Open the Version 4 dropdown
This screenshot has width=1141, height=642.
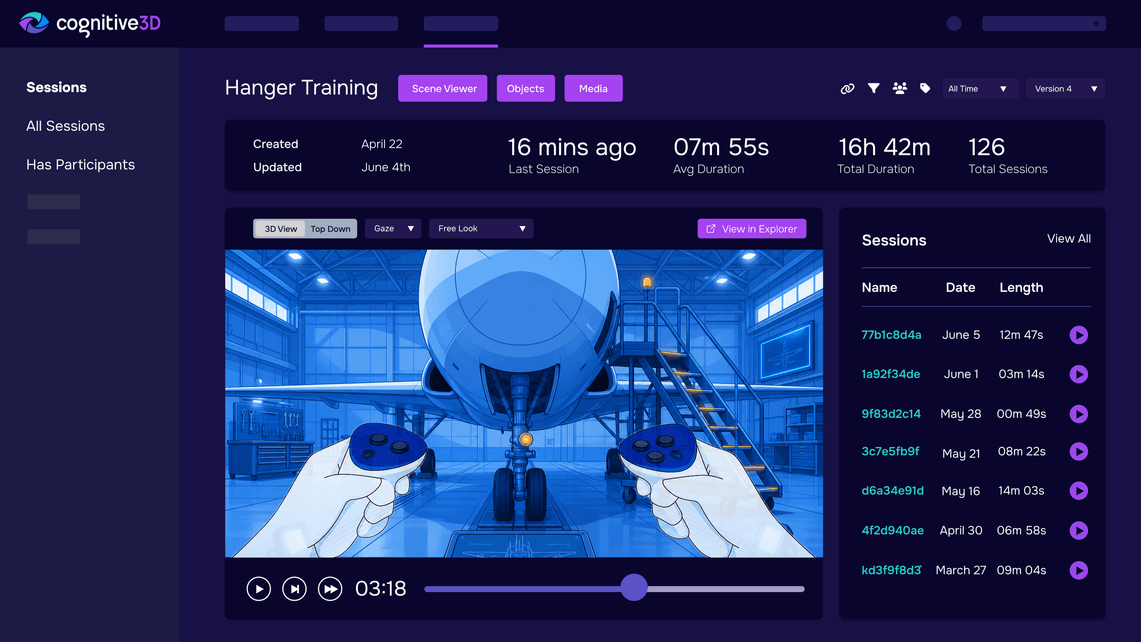(1065, 89)
